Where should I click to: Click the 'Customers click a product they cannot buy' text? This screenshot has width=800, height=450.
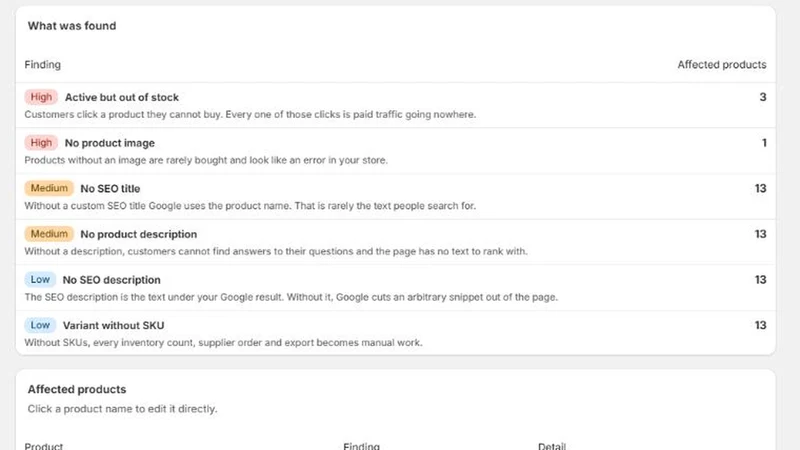250,114
